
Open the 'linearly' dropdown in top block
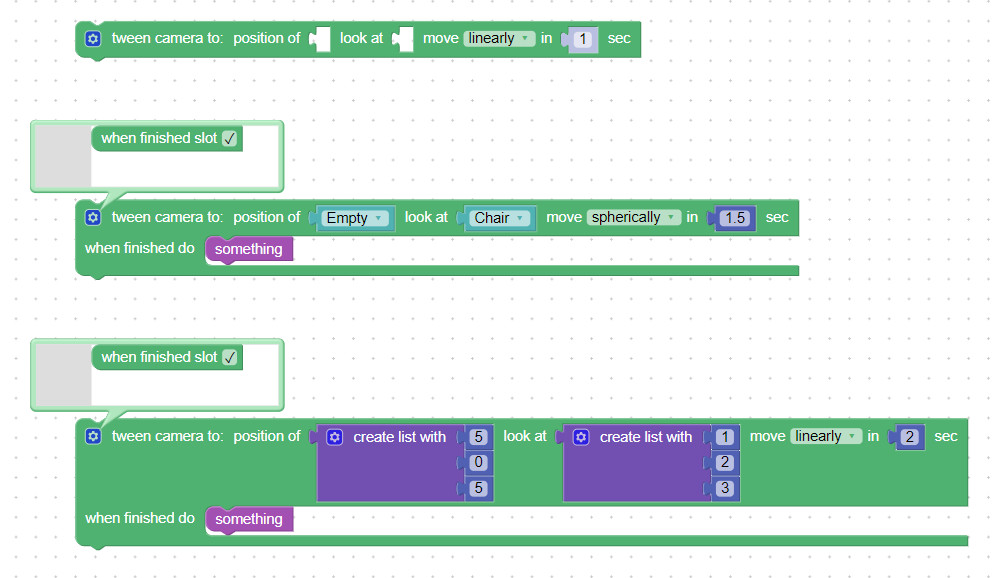coord(498,39)
